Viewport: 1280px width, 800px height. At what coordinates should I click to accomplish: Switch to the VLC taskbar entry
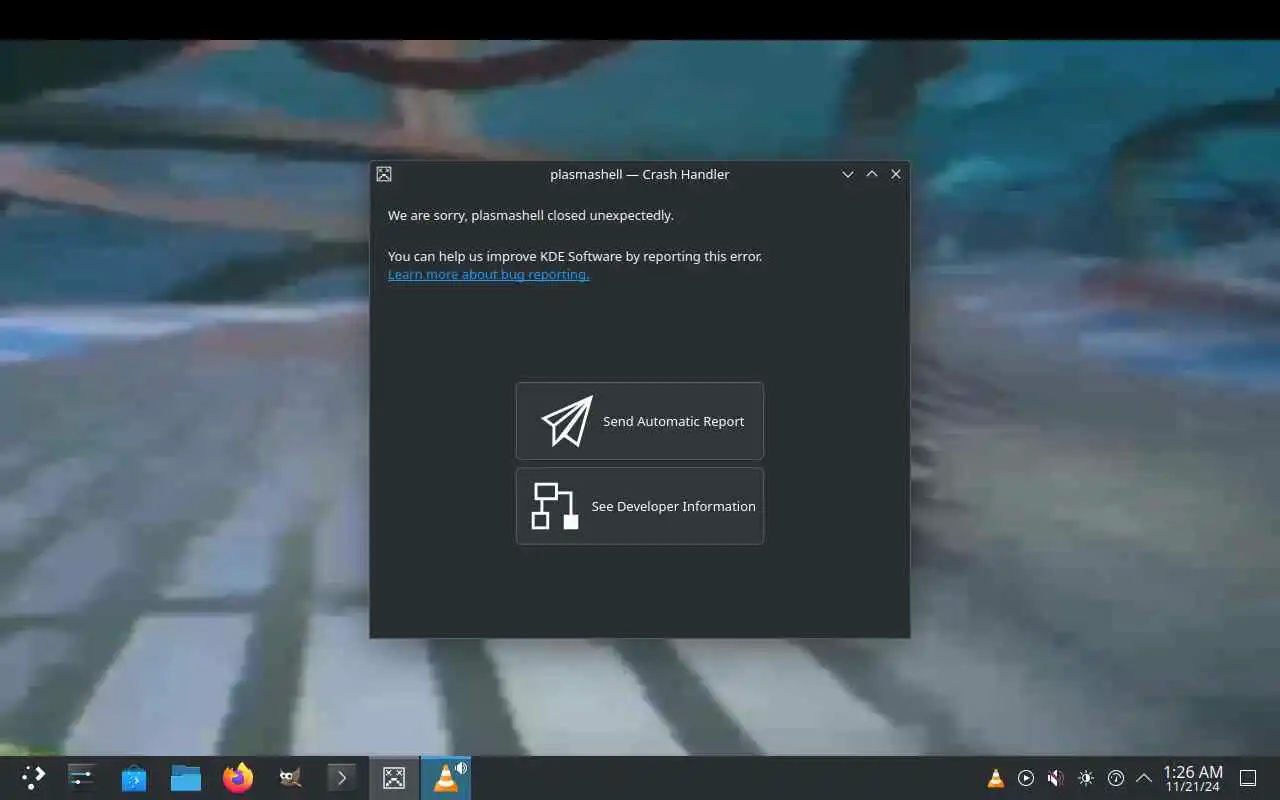[x=446, y=778]
